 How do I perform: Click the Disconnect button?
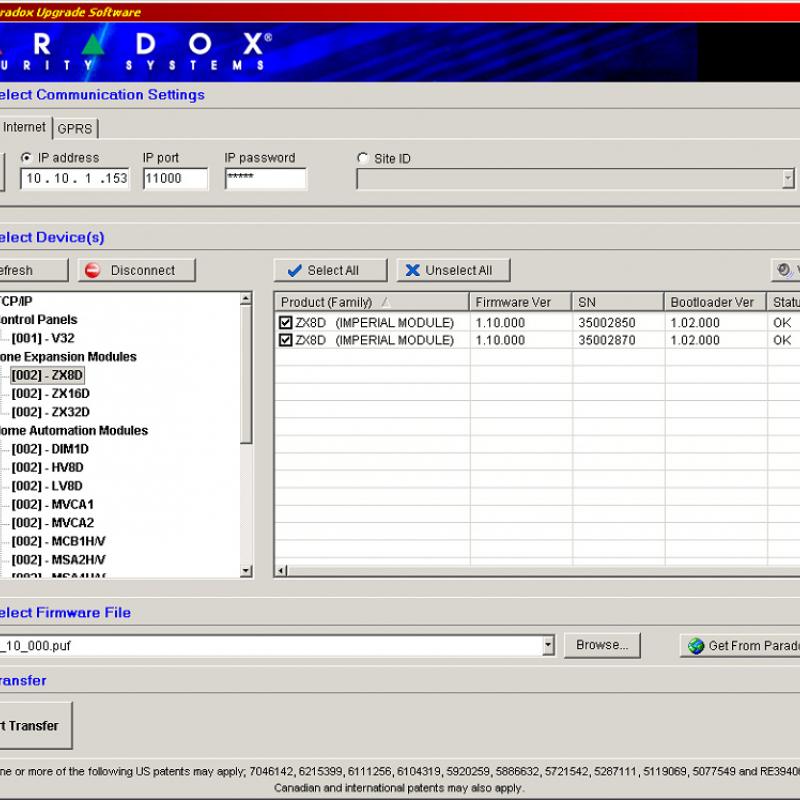[x=136, y=270]
